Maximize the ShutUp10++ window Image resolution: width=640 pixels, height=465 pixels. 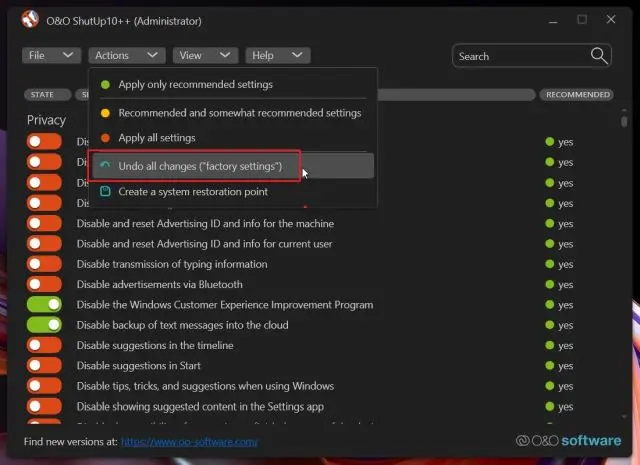pos(582,19)
